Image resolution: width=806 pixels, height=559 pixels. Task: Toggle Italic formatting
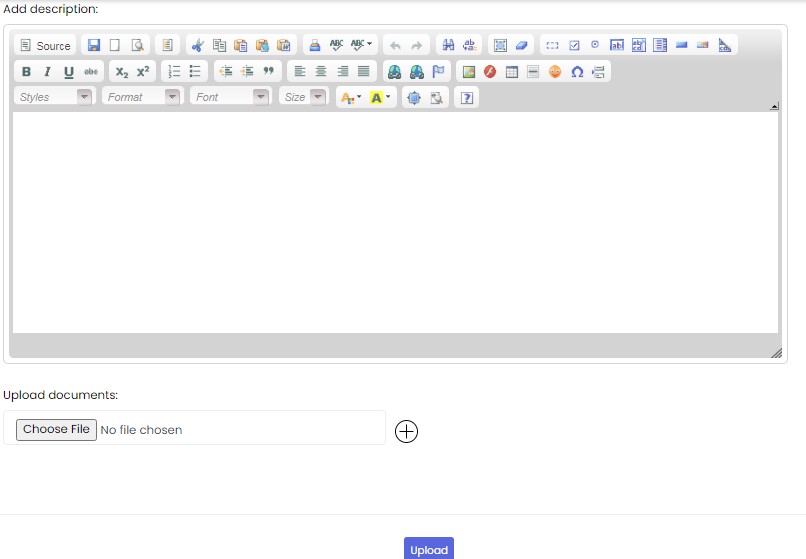click(47, 72)
